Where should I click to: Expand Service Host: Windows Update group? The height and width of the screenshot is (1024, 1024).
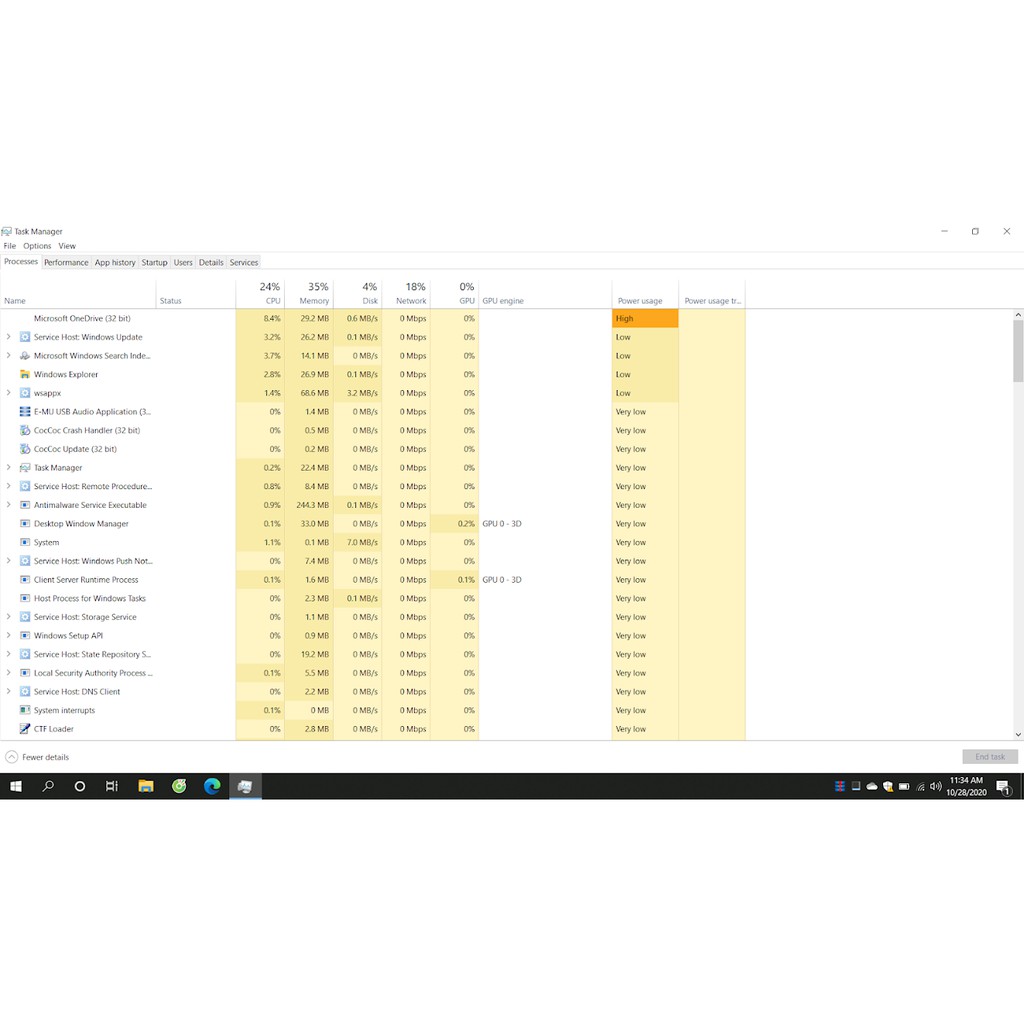click(x=9, y=337)
